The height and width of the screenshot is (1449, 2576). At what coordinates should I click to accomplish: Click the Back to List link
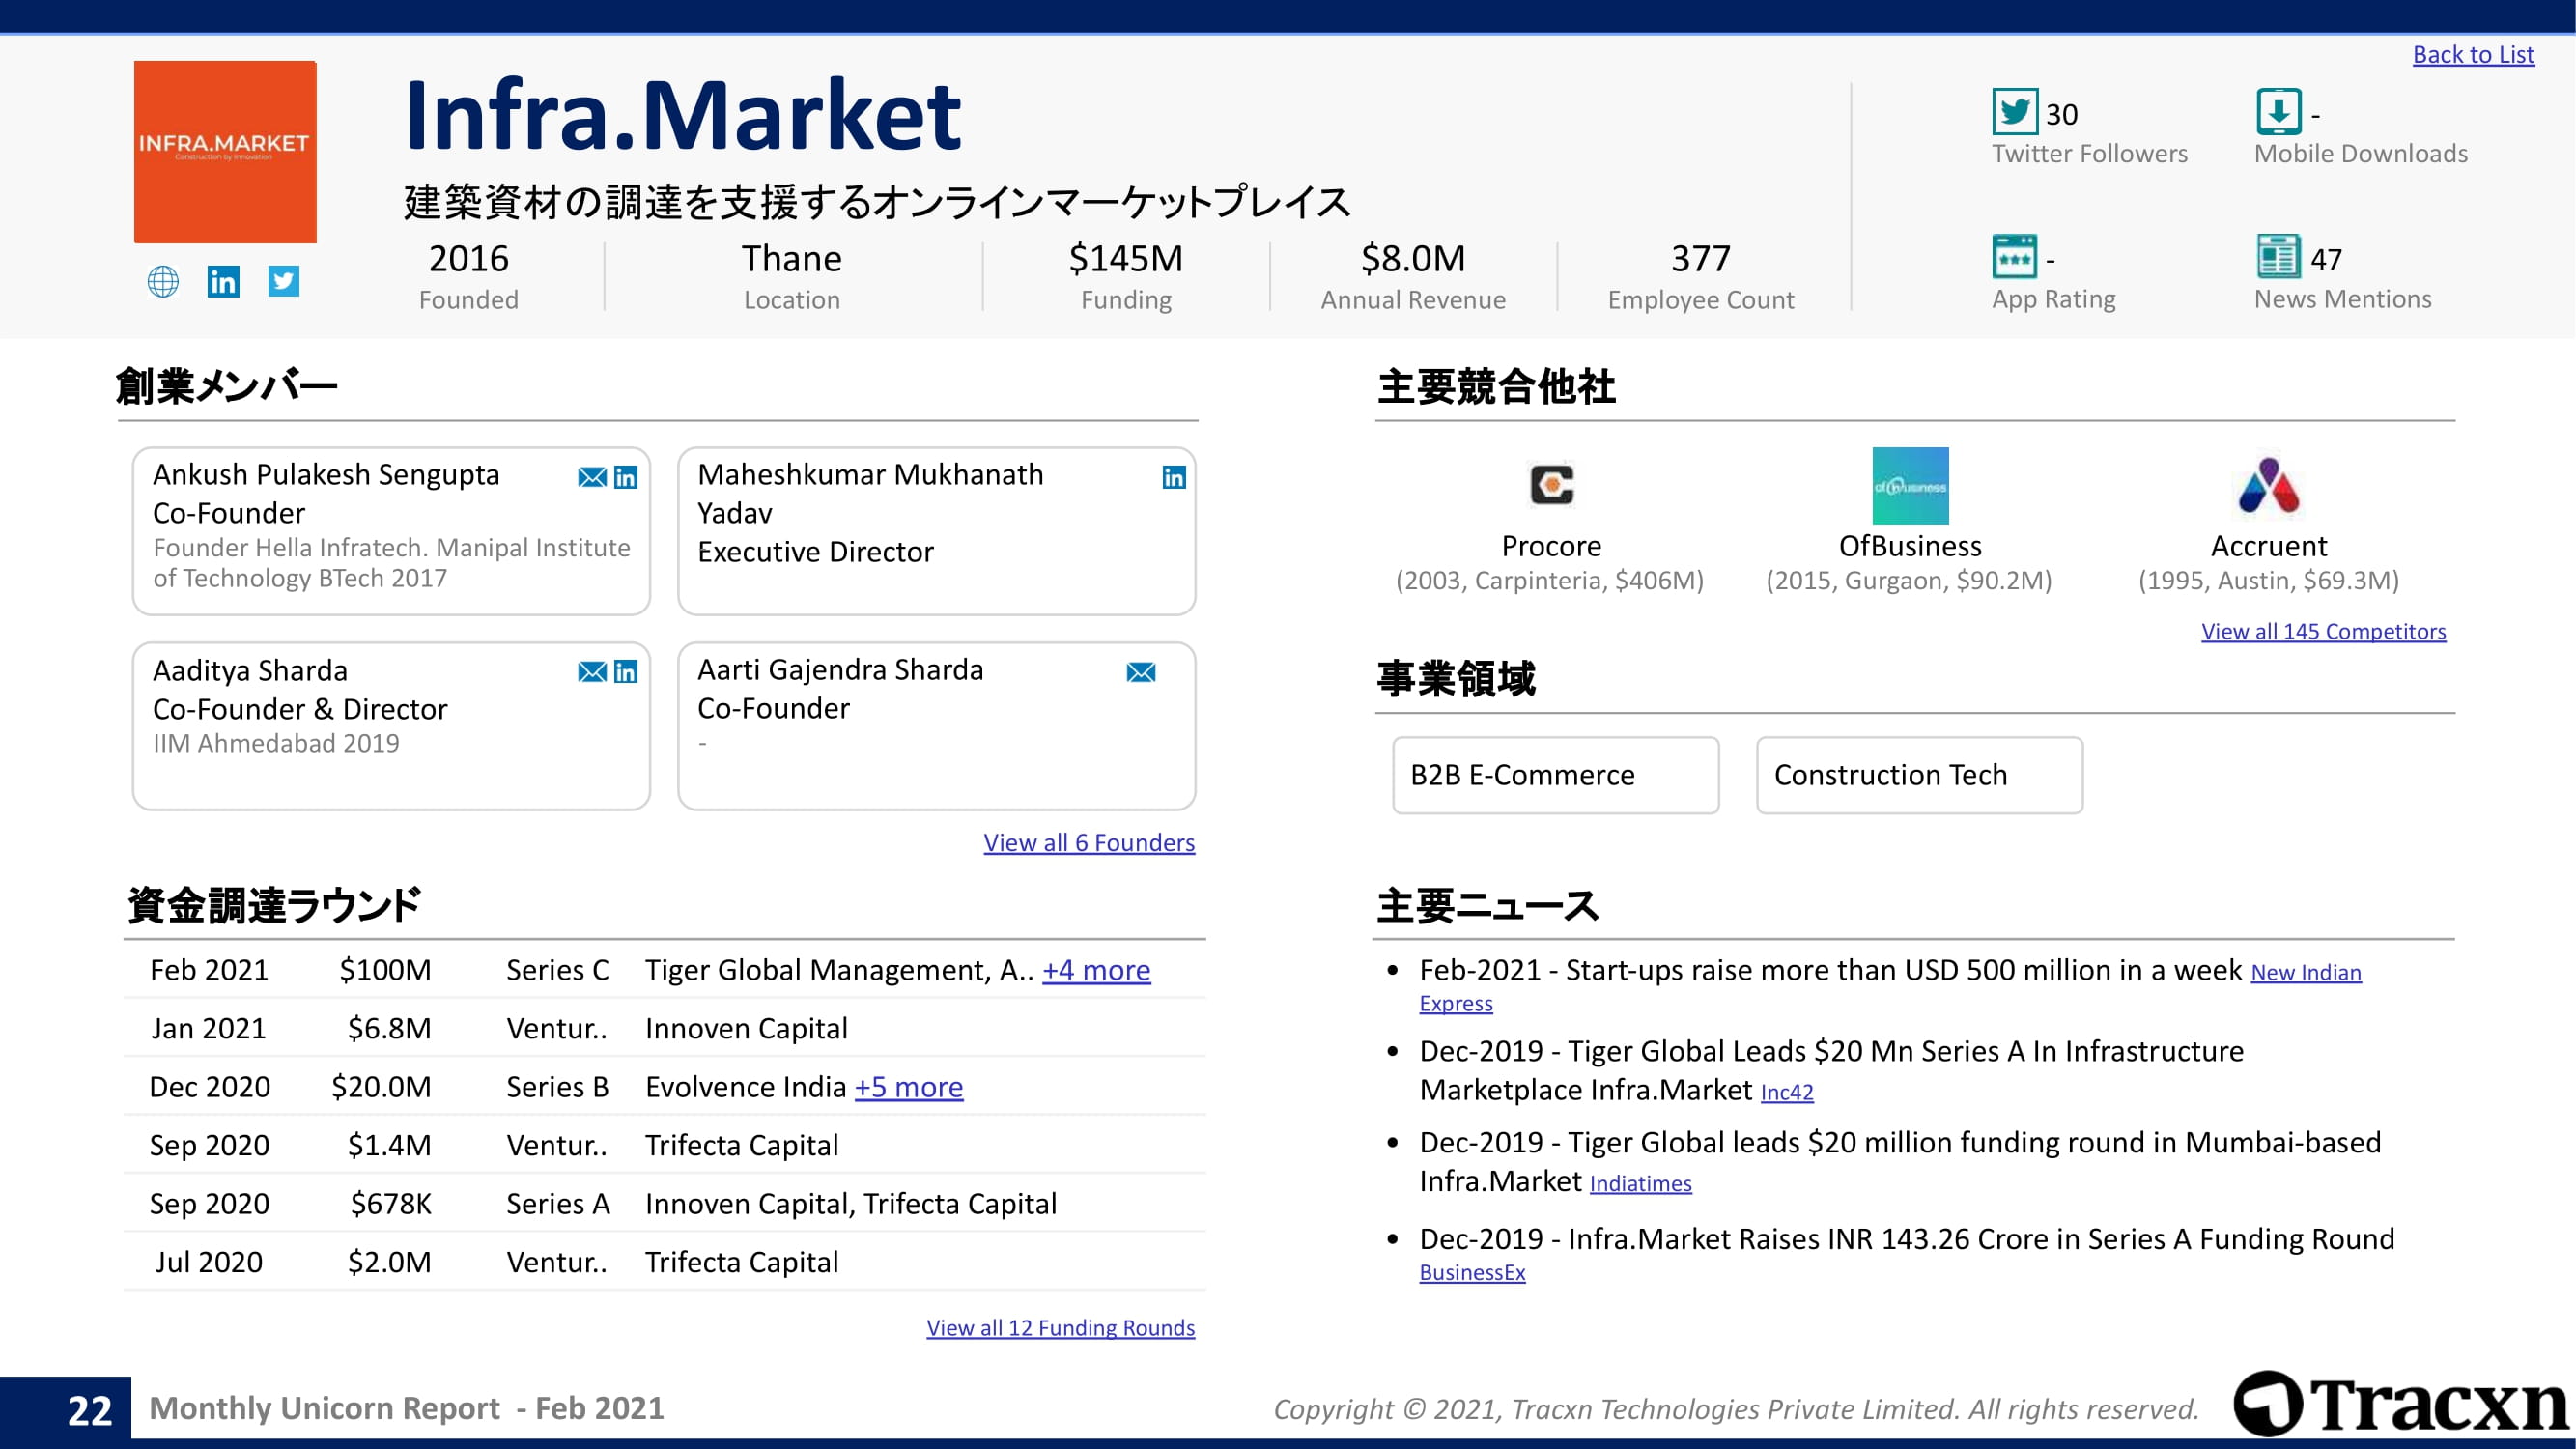point(2473,55)
